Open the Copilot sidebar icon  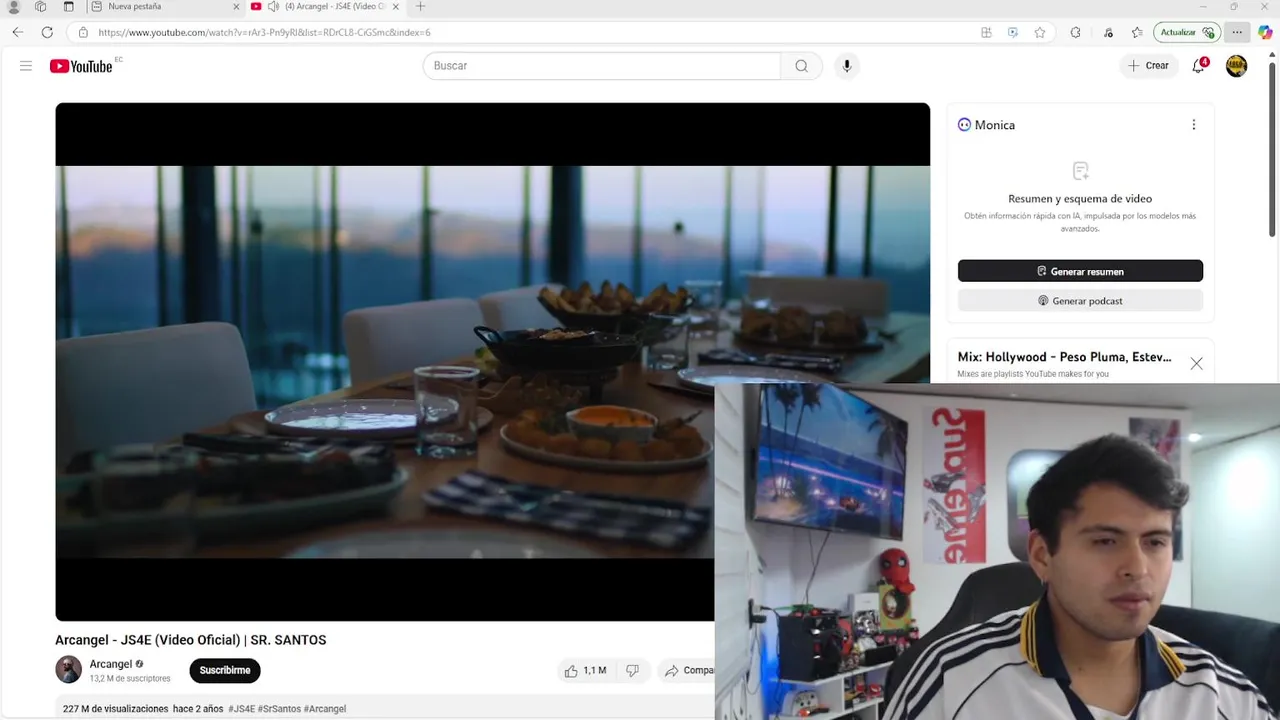pyautogui.click(x=1265, y=32)
